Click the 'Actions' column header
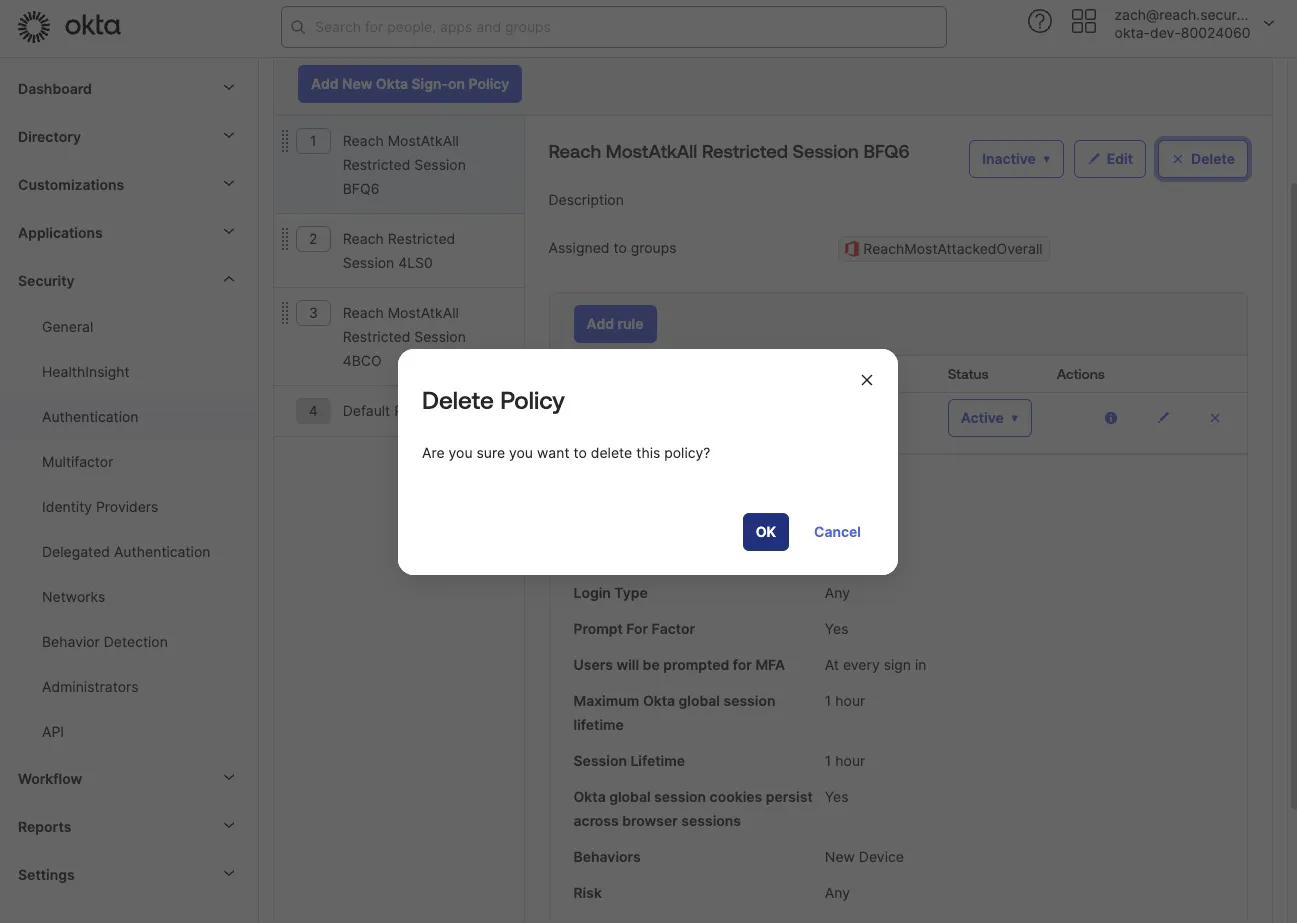This screenshot has width=1297, height=923. click(1080, 374)
